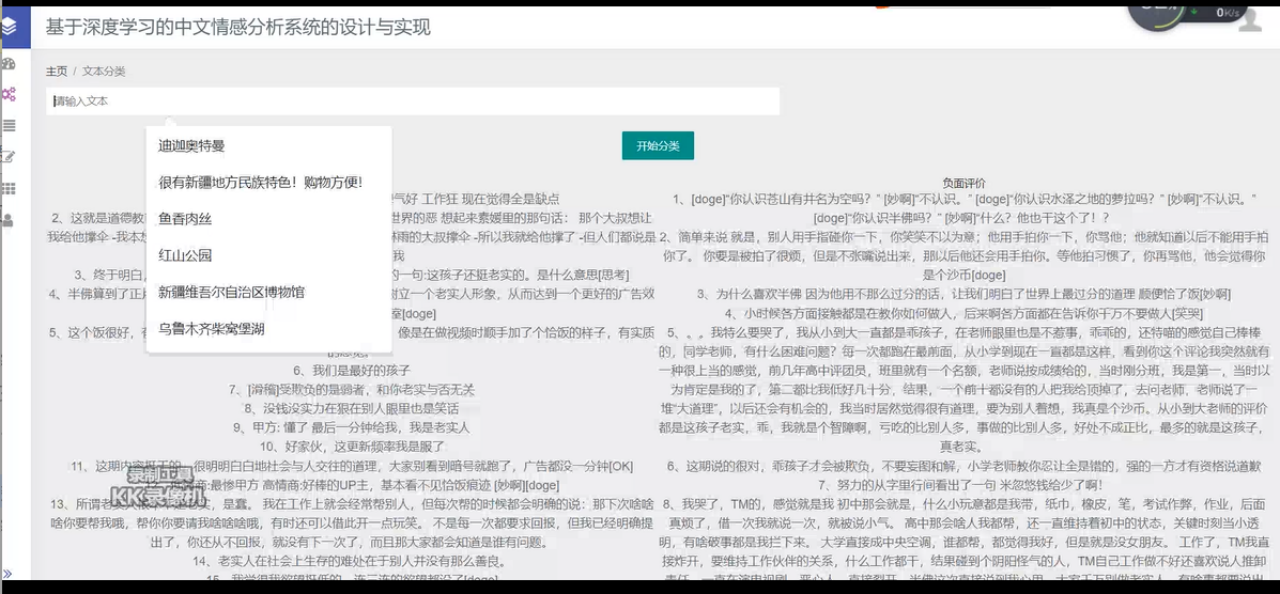Focus the 请输入文本 input field
This screenshot has height=594, width=1280.
click(x=412, y=101)
